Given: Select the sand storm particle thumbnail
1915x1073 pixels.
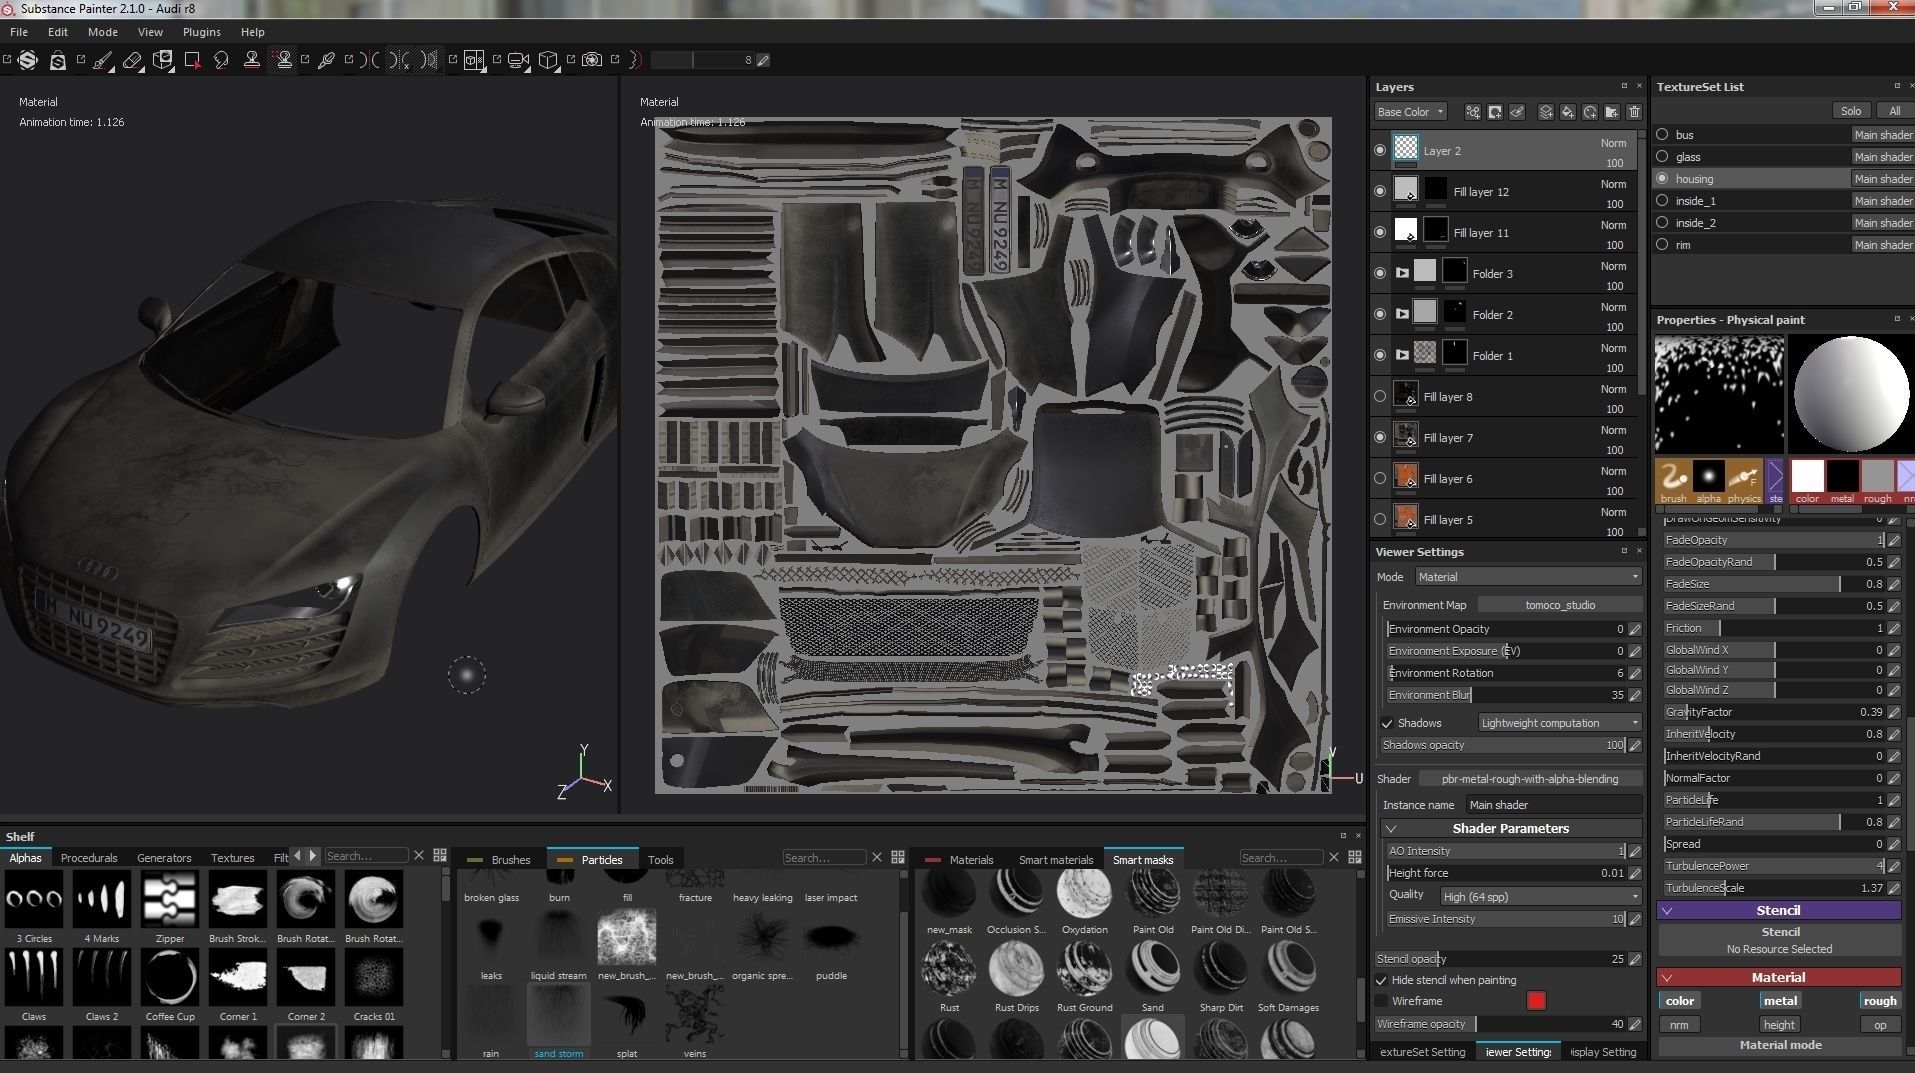Looking at the screenshot, I should coord(559,1014).
